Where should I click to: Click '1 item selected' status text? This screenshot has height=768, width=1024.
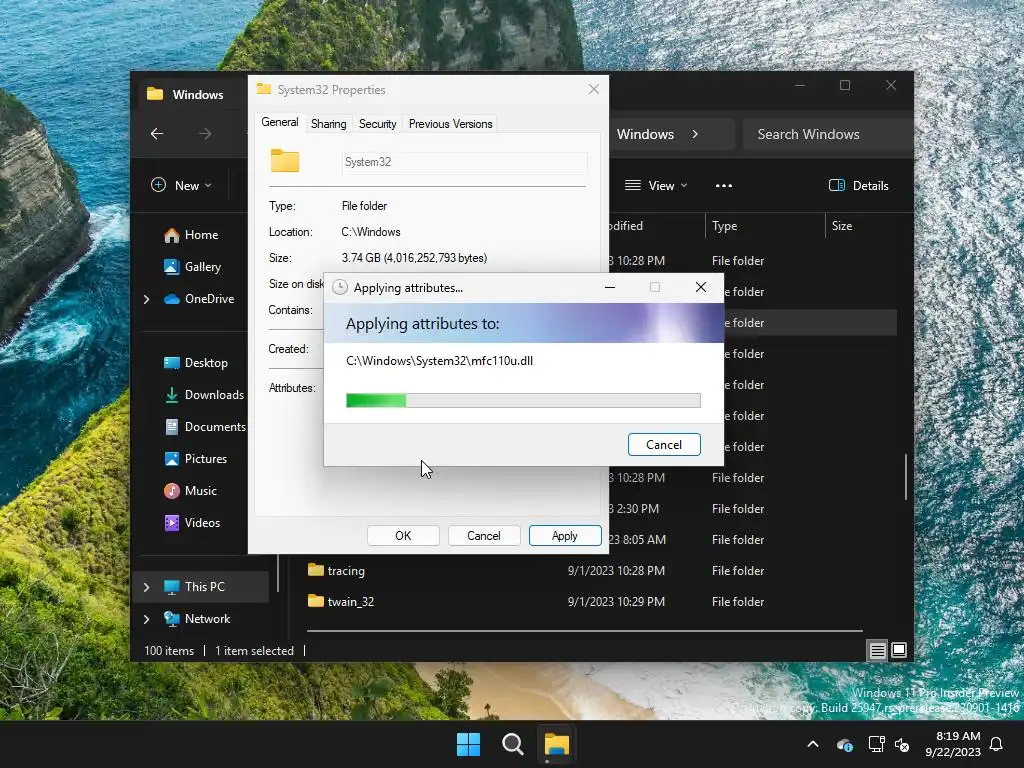point(254,651)
